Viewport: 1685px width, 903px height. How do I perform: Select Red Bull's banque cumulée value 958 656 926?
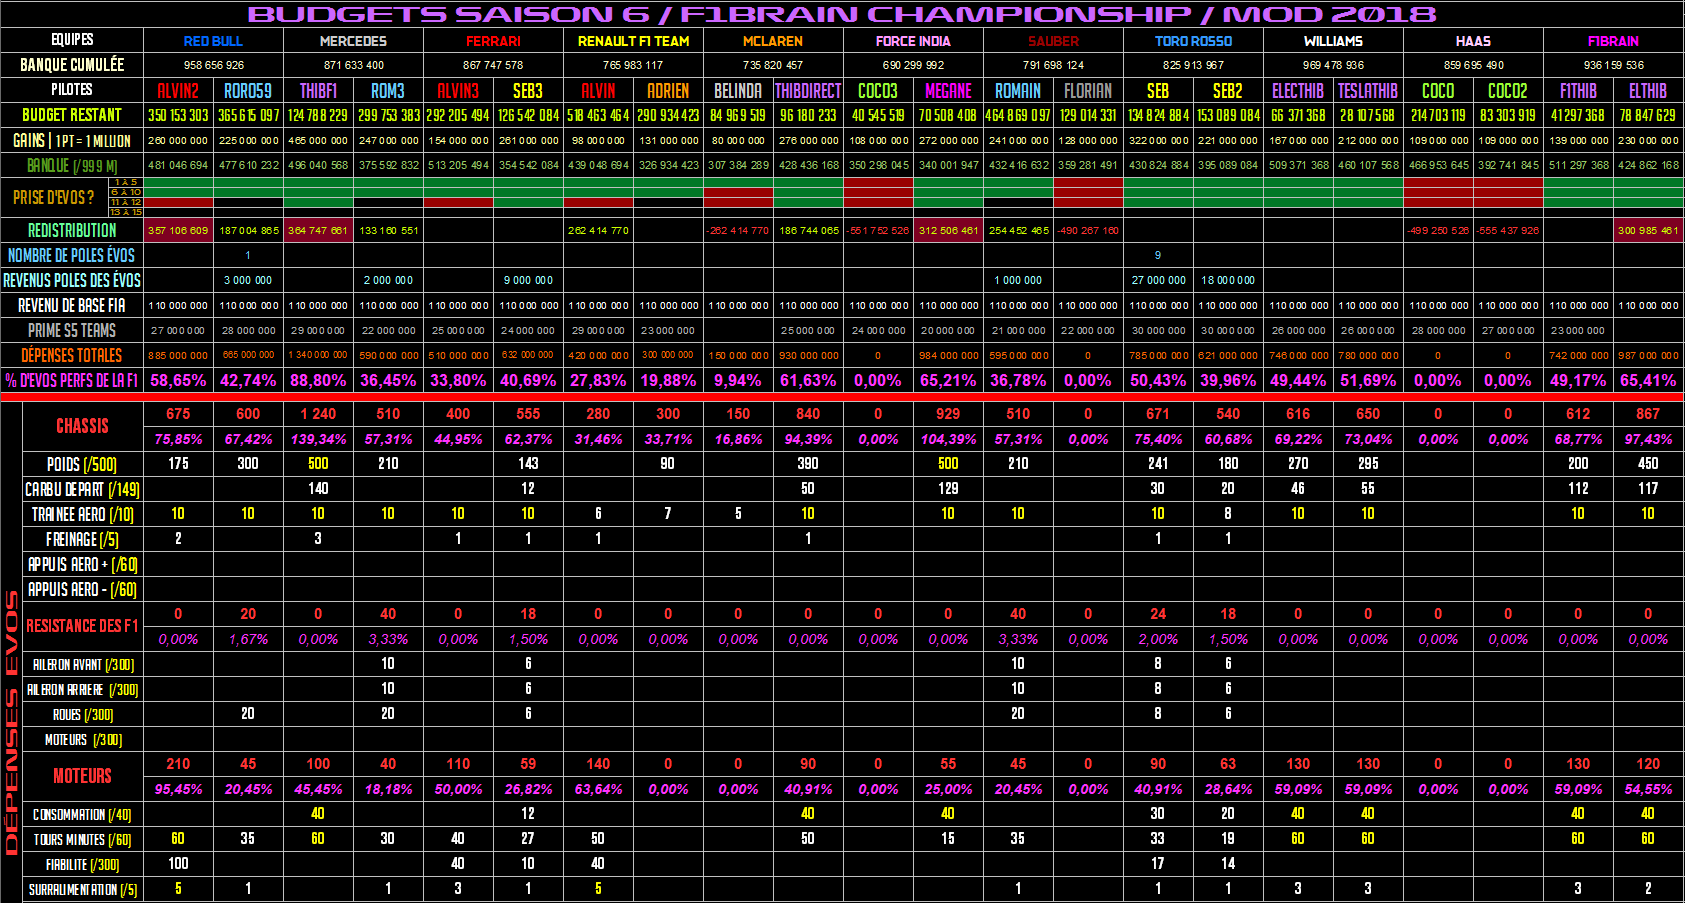tap(213, 65)
